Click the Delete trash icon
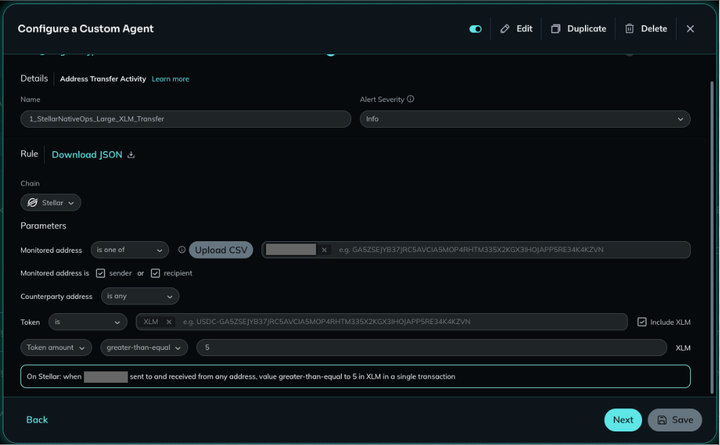Image resolution: width=720 pixels, height=445 pixels. click(x=630, y=28)
